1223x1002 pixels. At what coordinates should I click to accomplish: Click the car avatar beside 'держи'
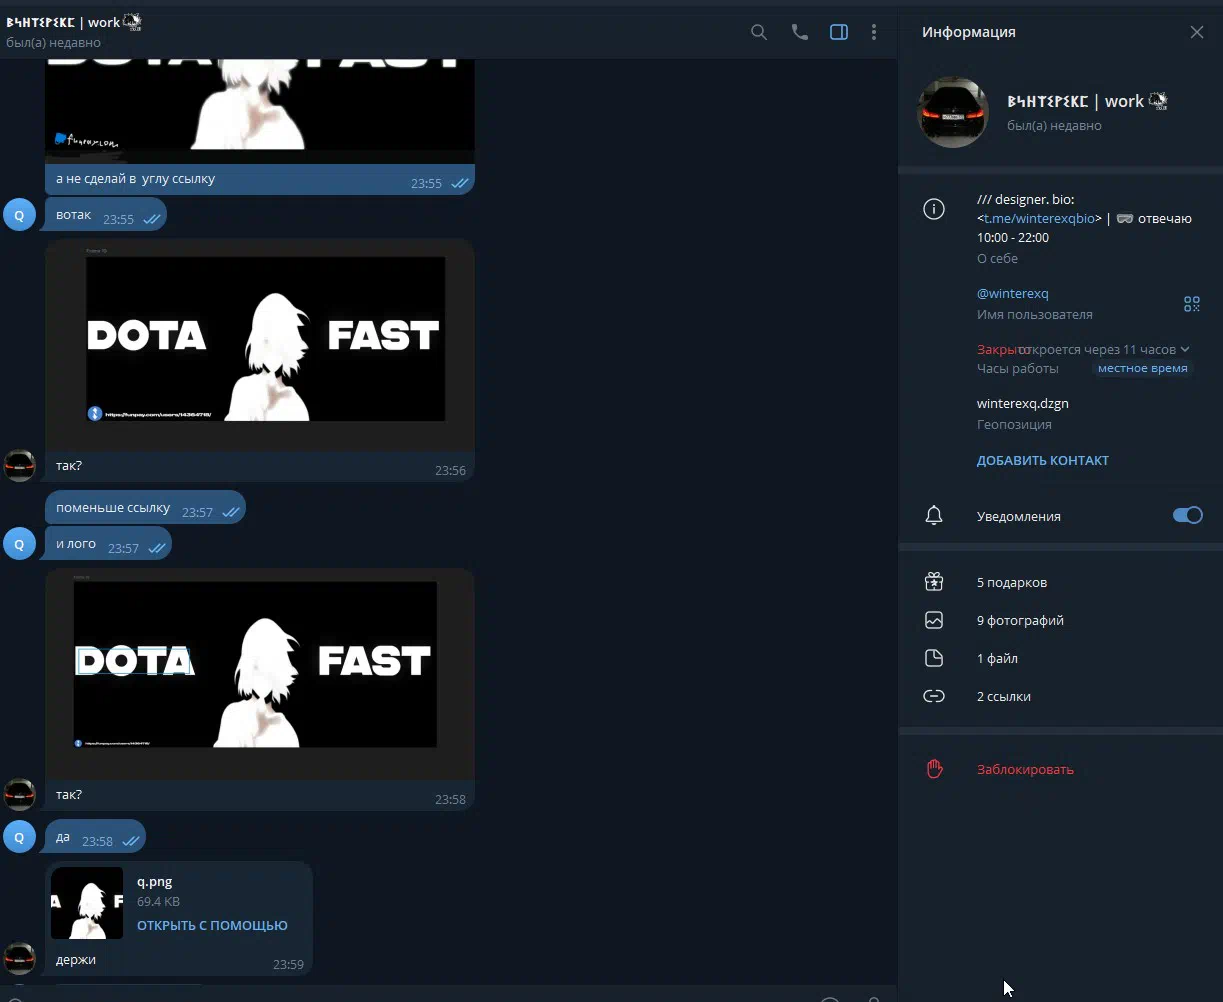click(x=19, y=958)
